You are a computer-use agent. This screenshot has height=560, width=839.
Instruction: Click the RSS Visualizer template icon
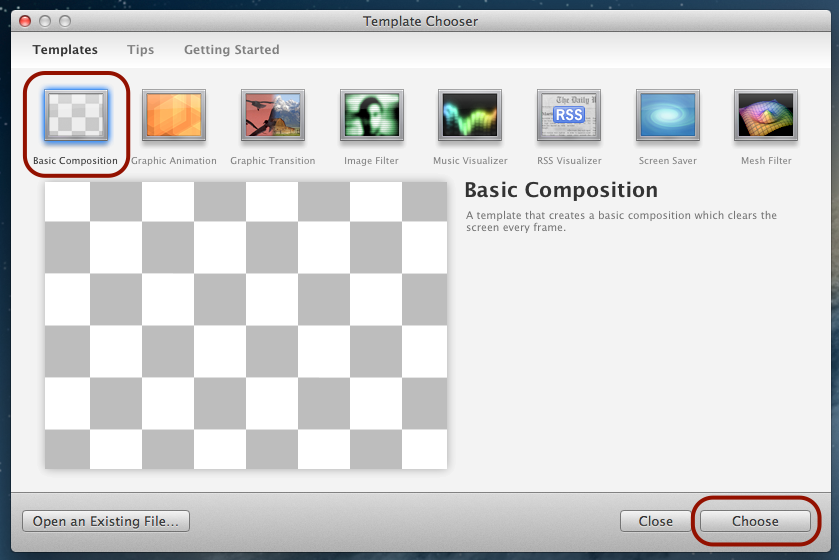[568, 115]
